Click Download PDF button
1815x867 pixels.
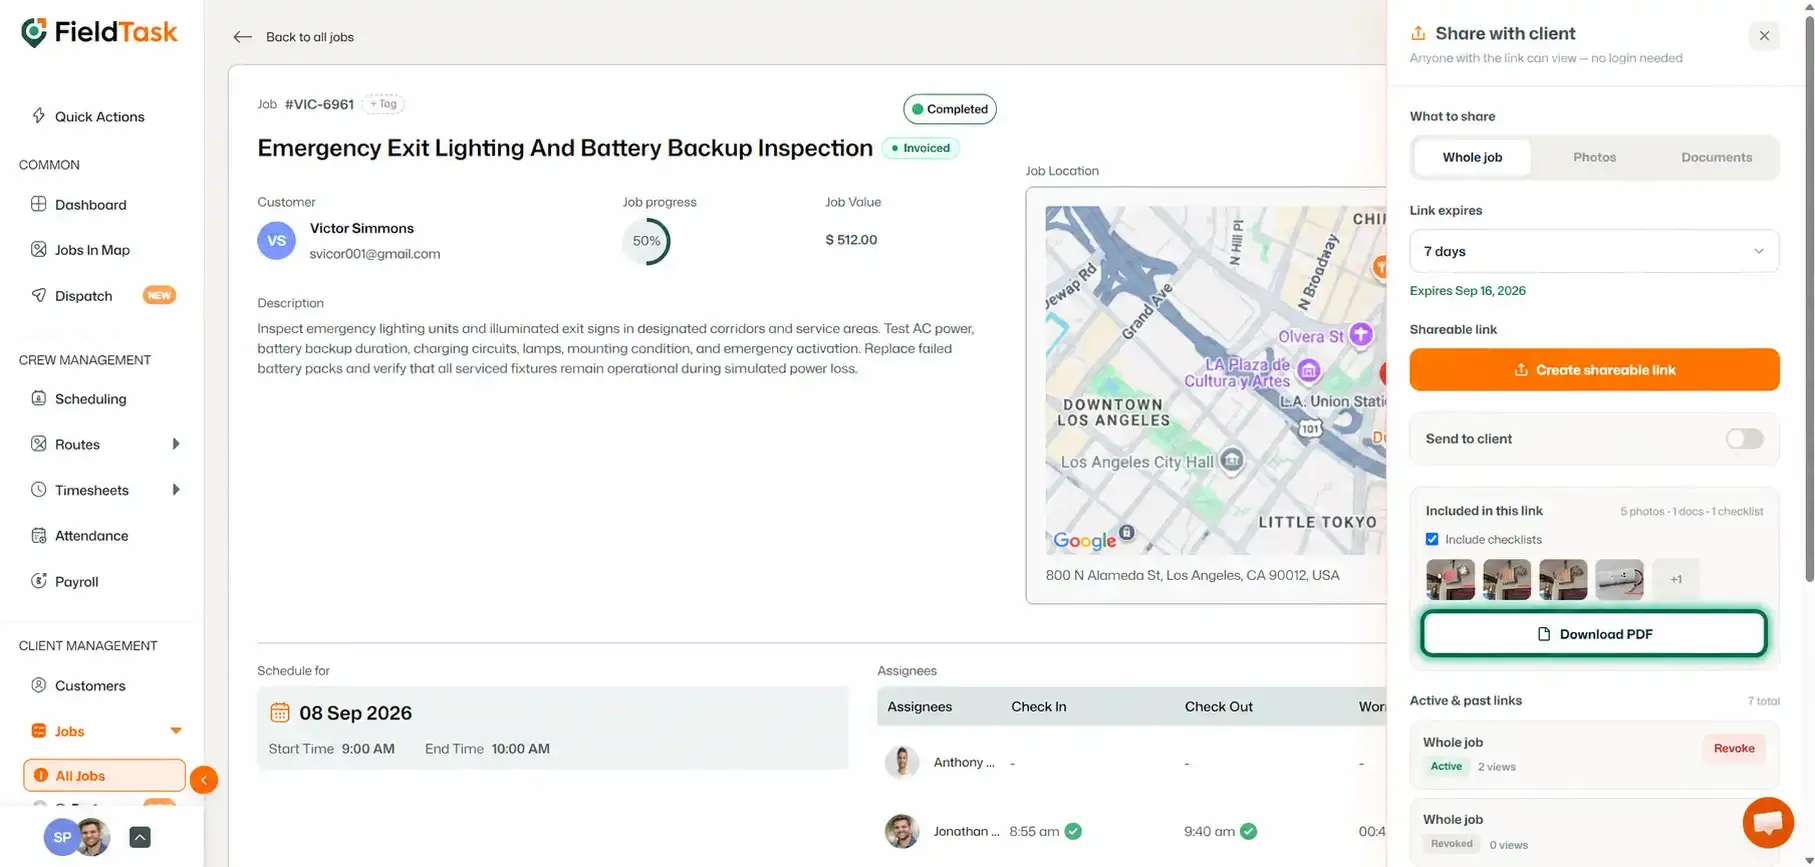click(1594, 634)
